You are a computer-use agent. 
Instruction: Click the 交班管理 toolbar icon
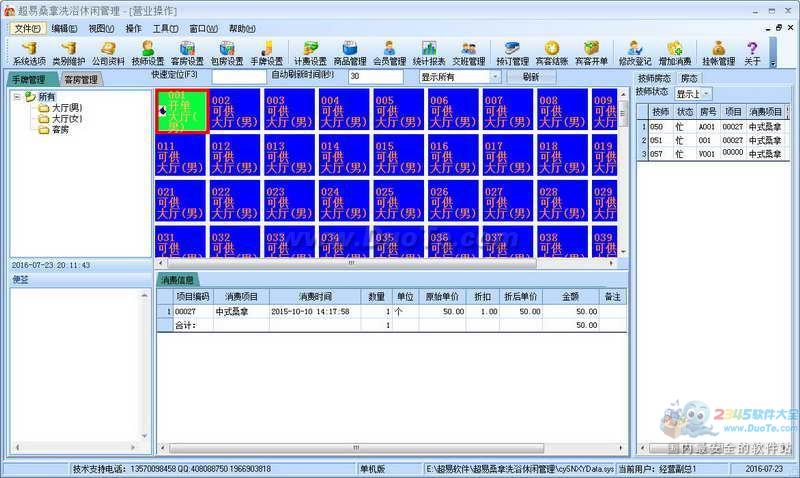pyautogui.click(x=469, y=54)
